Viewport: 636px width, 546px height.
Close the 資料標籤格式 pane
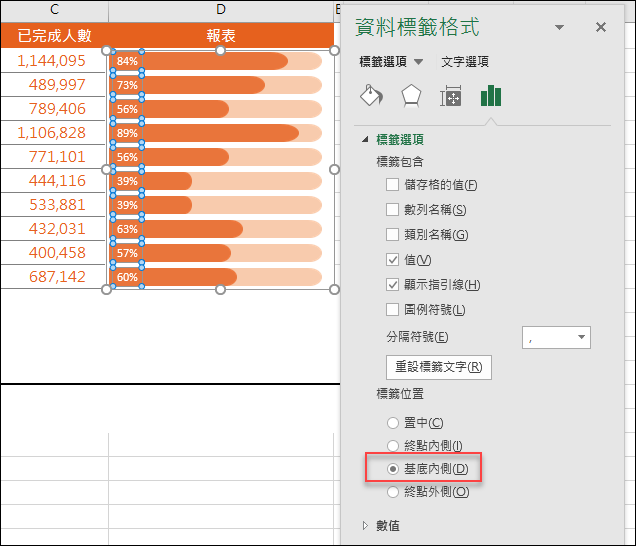point(601,27)
